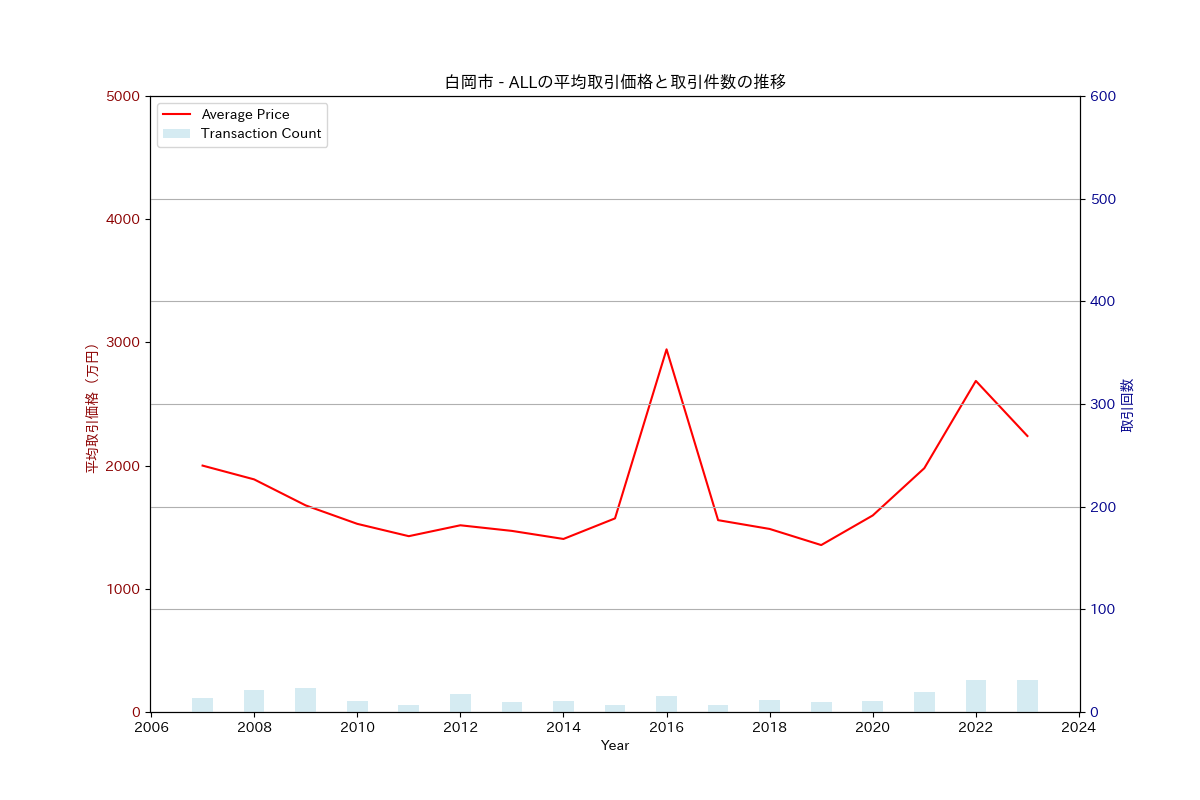Screen dimensions: 1200x800
Task: Click the red line's endpoint at 2023
Action: tap(1027, 436)
